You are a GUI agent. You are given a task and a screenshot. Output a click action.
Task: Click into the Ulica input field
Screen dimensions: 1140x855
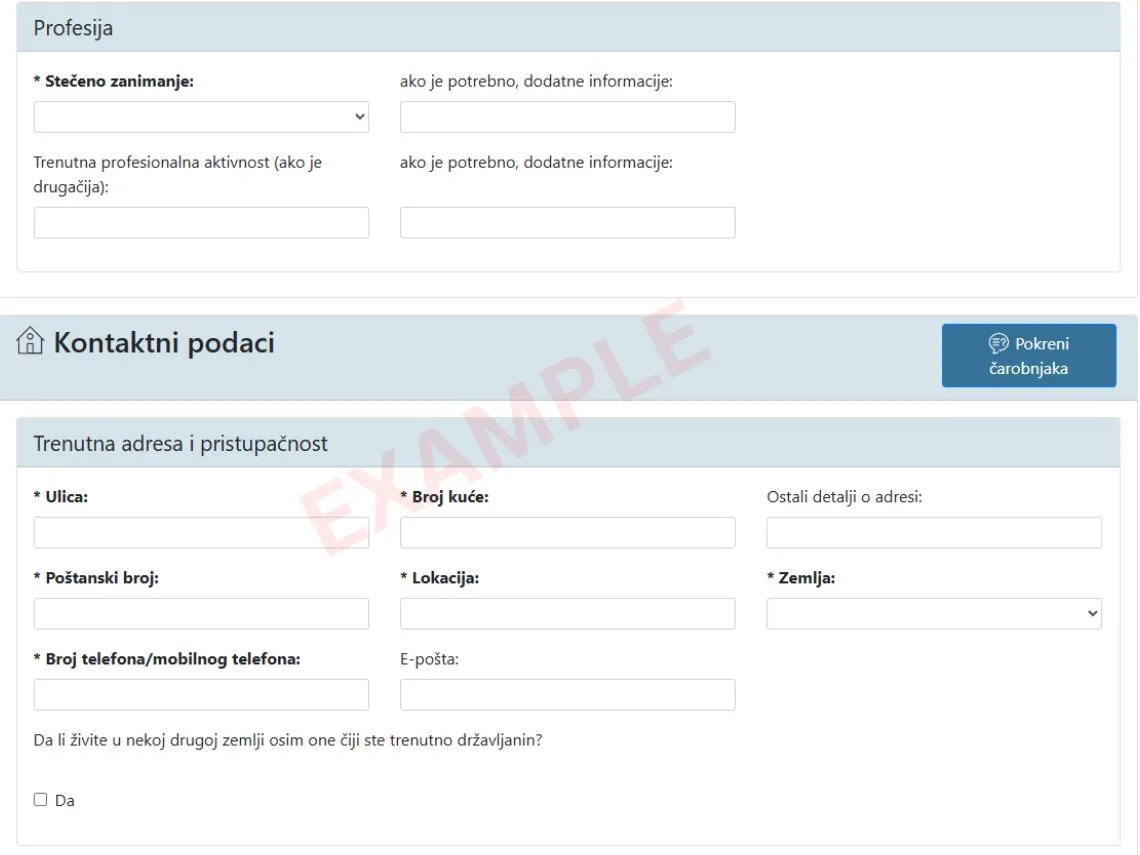(201, 533)
